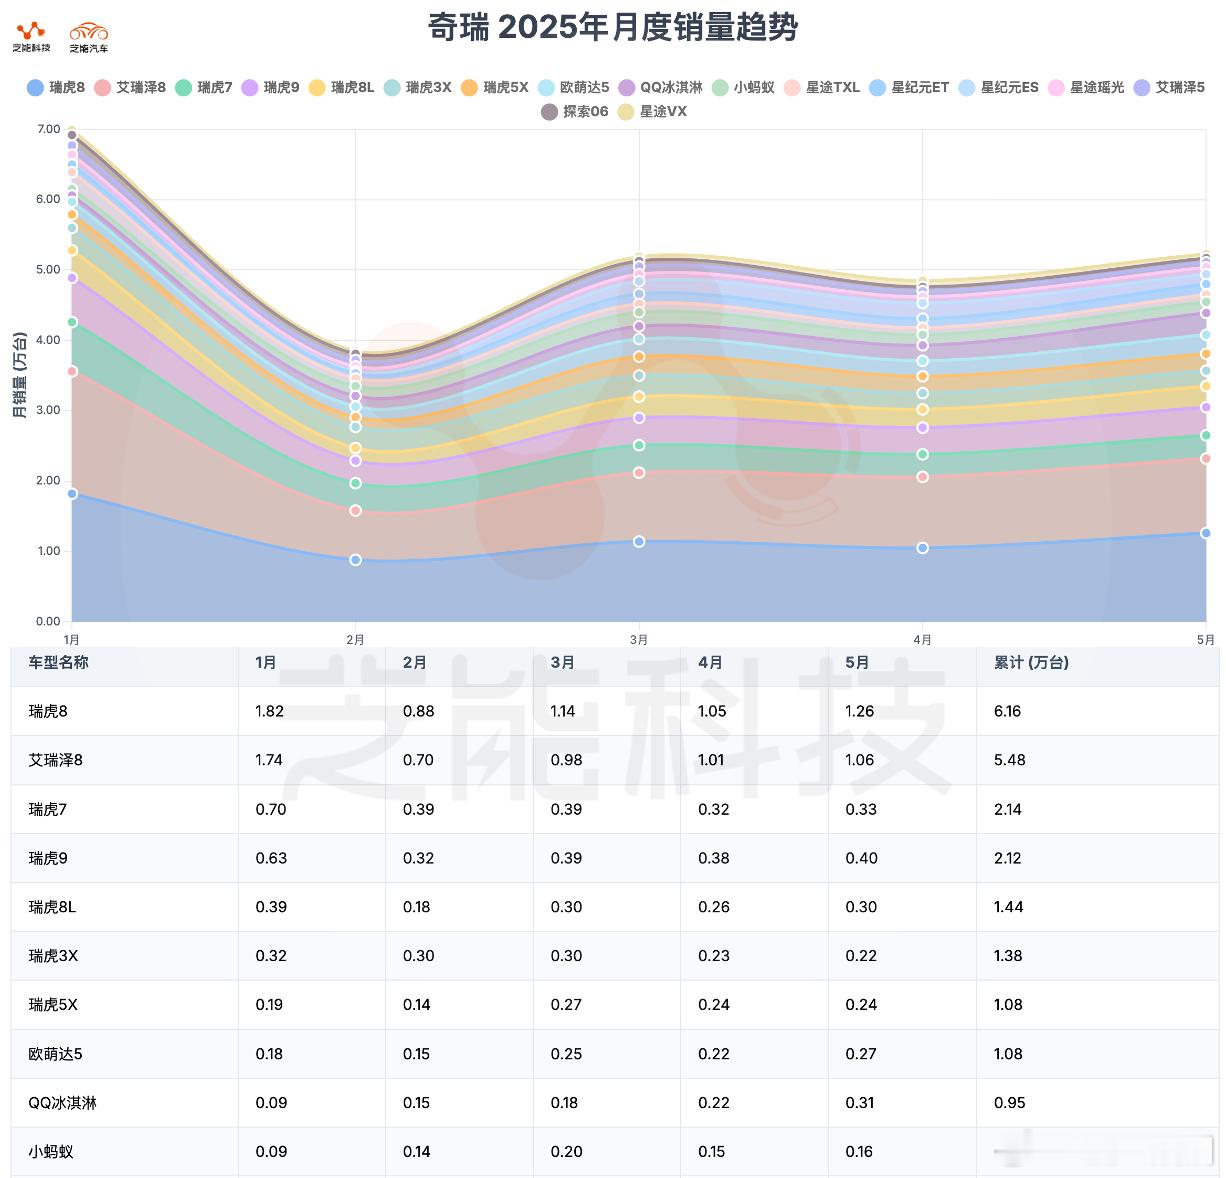Screen dimensions: 1226x1178
Task: Click the 3月 x-axis label
Action: 639,640
